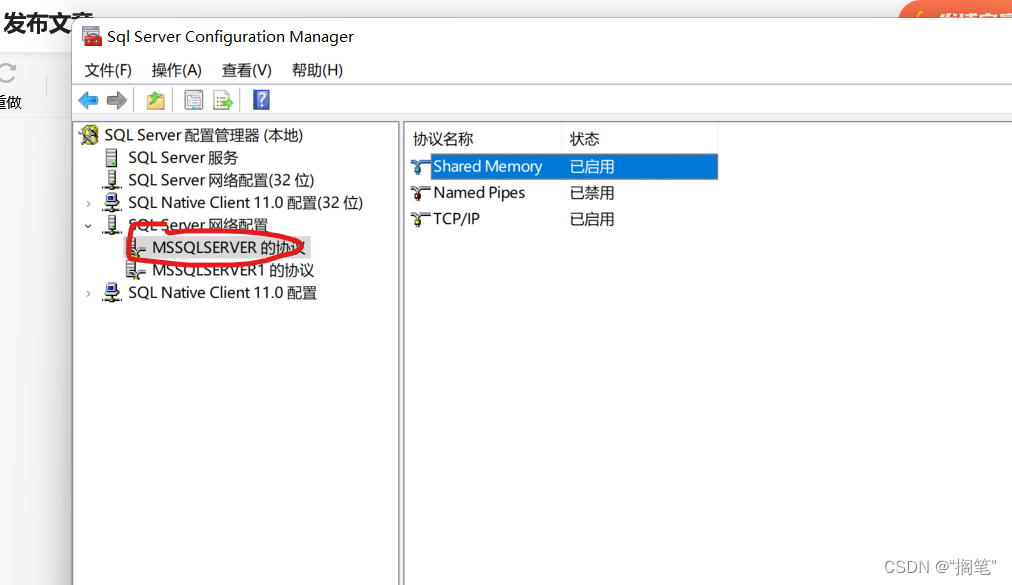1012x585 pixels.
Task: Select the disabled Named Pipes protocol
Action: pos(480,192)
